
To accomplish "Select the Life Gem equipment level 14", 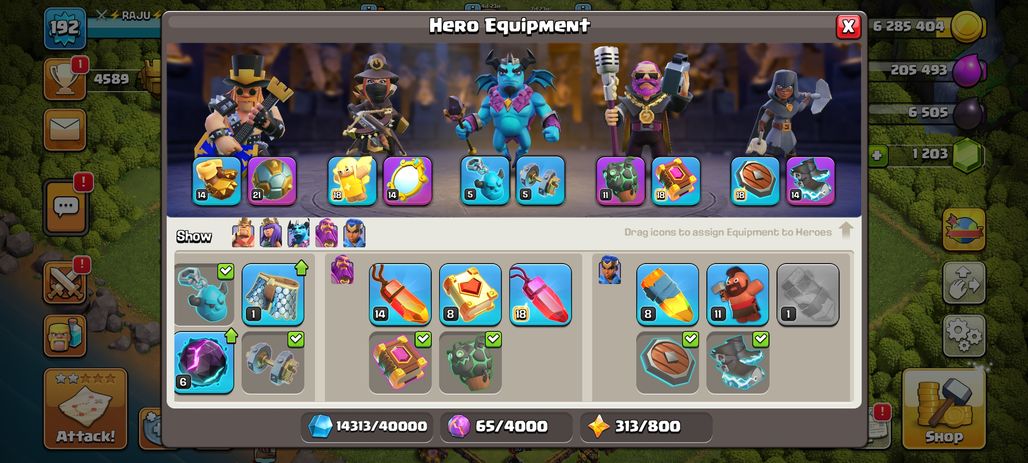I will [x=400, y=294].
